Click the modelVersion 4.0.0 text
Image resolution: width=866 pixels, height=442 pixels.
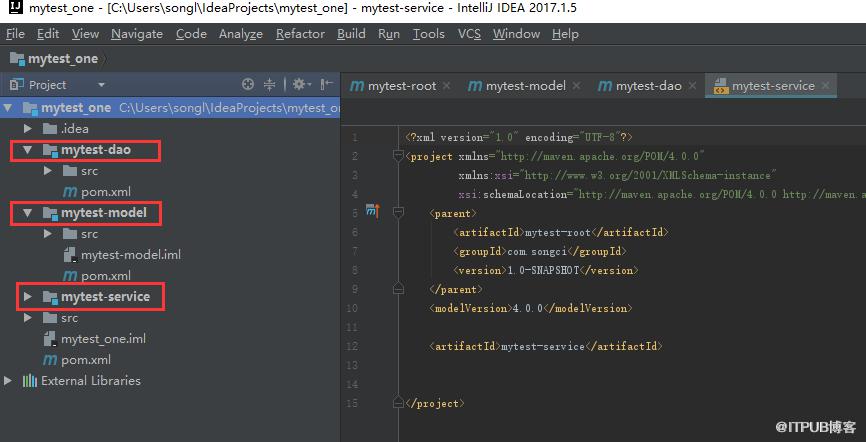pos(528,308)
